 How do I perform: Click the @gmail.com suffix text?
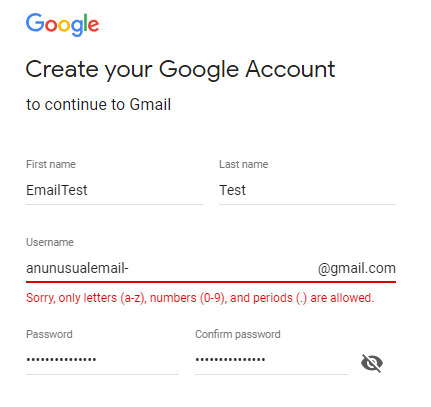coord(357,268)
